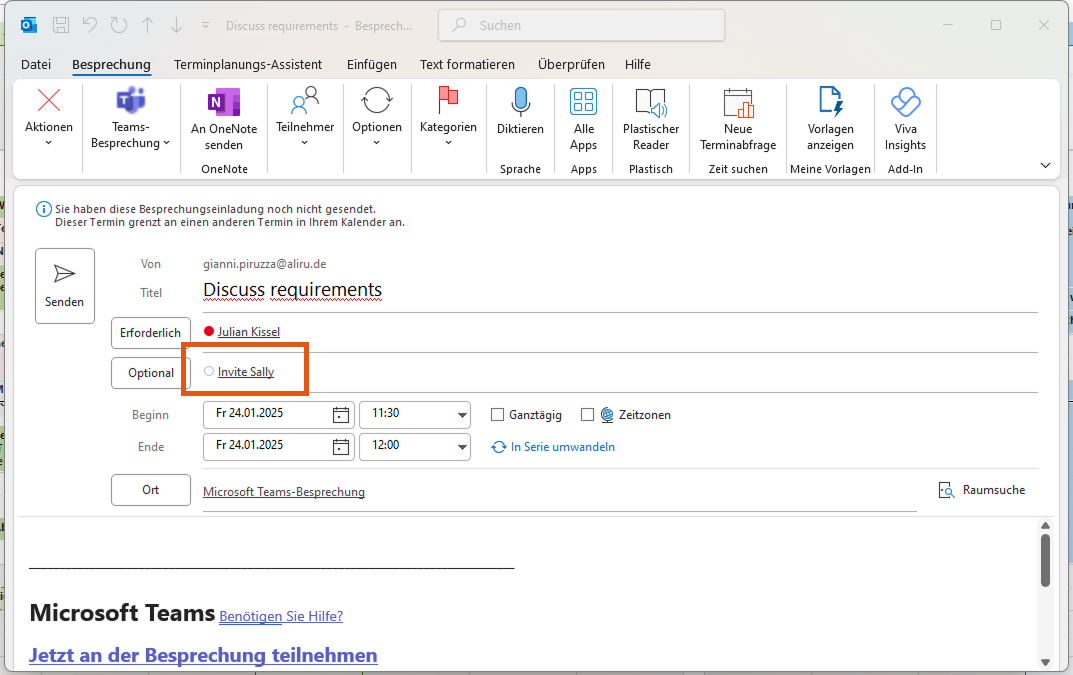Click Vorlagen anzeigen
The image size is (1073, 675).
(x=830, y=120)
